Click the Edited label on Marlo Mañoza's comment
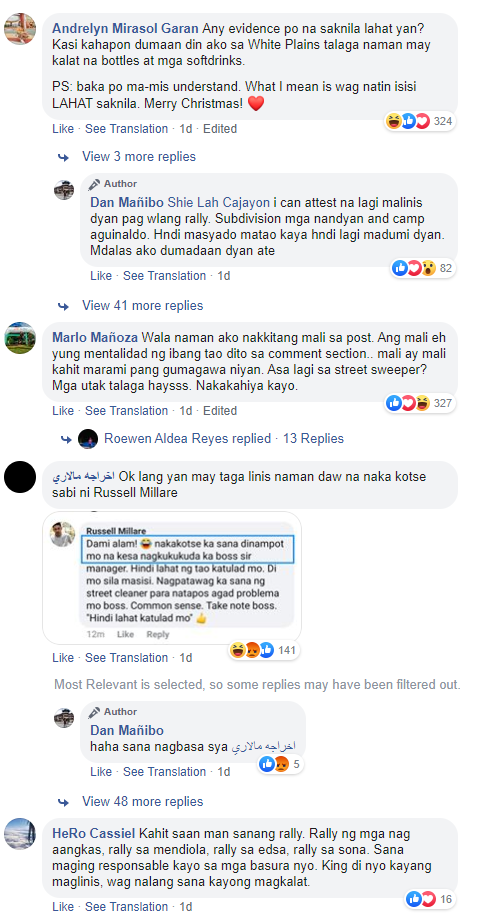 click(220, 410)
